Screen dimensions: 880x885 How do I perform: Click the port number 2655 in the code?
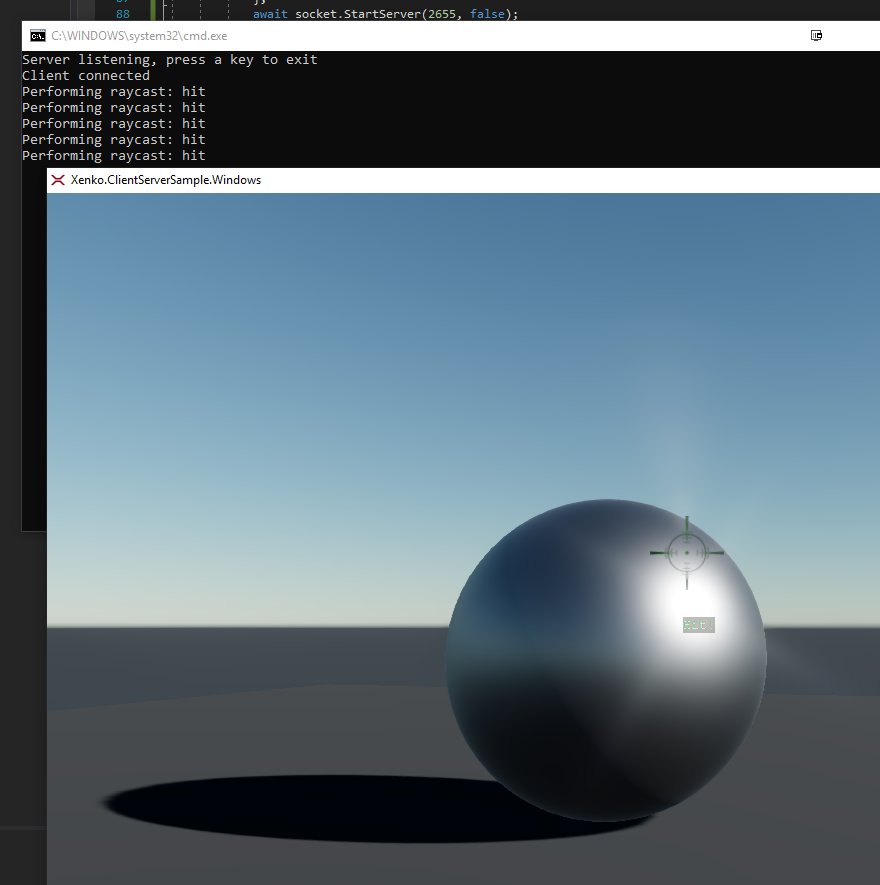point(442,14)
